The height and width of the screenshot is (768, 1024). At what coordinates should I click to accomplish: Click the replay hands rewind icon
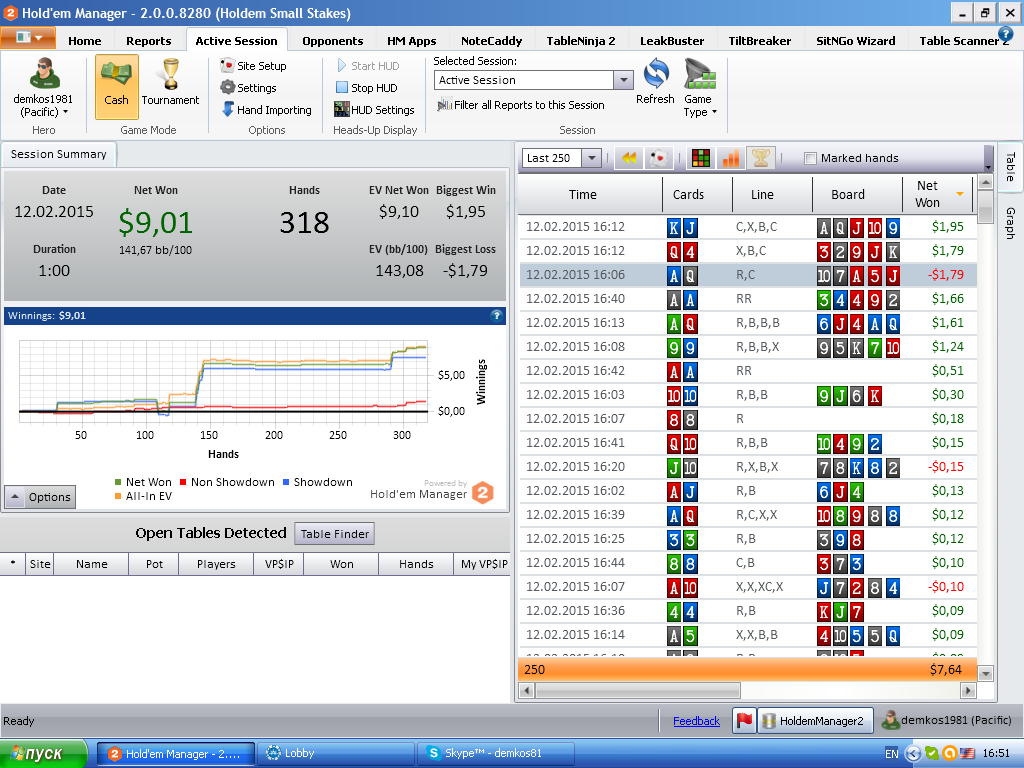pyautogui.click(x=629, y=158)
